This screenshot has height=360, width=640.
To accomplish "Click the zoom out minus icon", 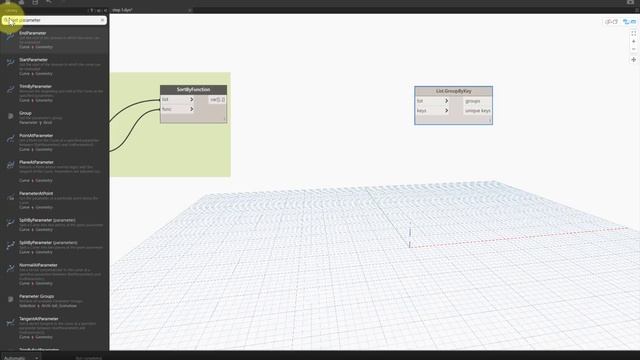I will (633, 49).
